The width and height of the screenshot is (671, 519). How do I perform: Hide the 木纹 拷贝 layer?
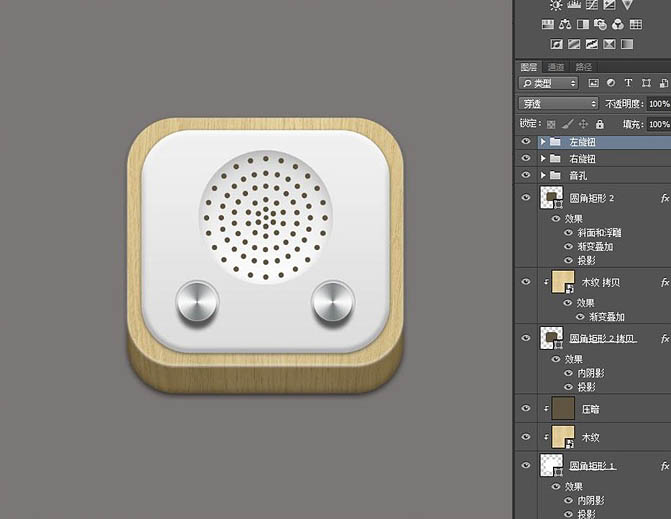click(x=526, y=283)
